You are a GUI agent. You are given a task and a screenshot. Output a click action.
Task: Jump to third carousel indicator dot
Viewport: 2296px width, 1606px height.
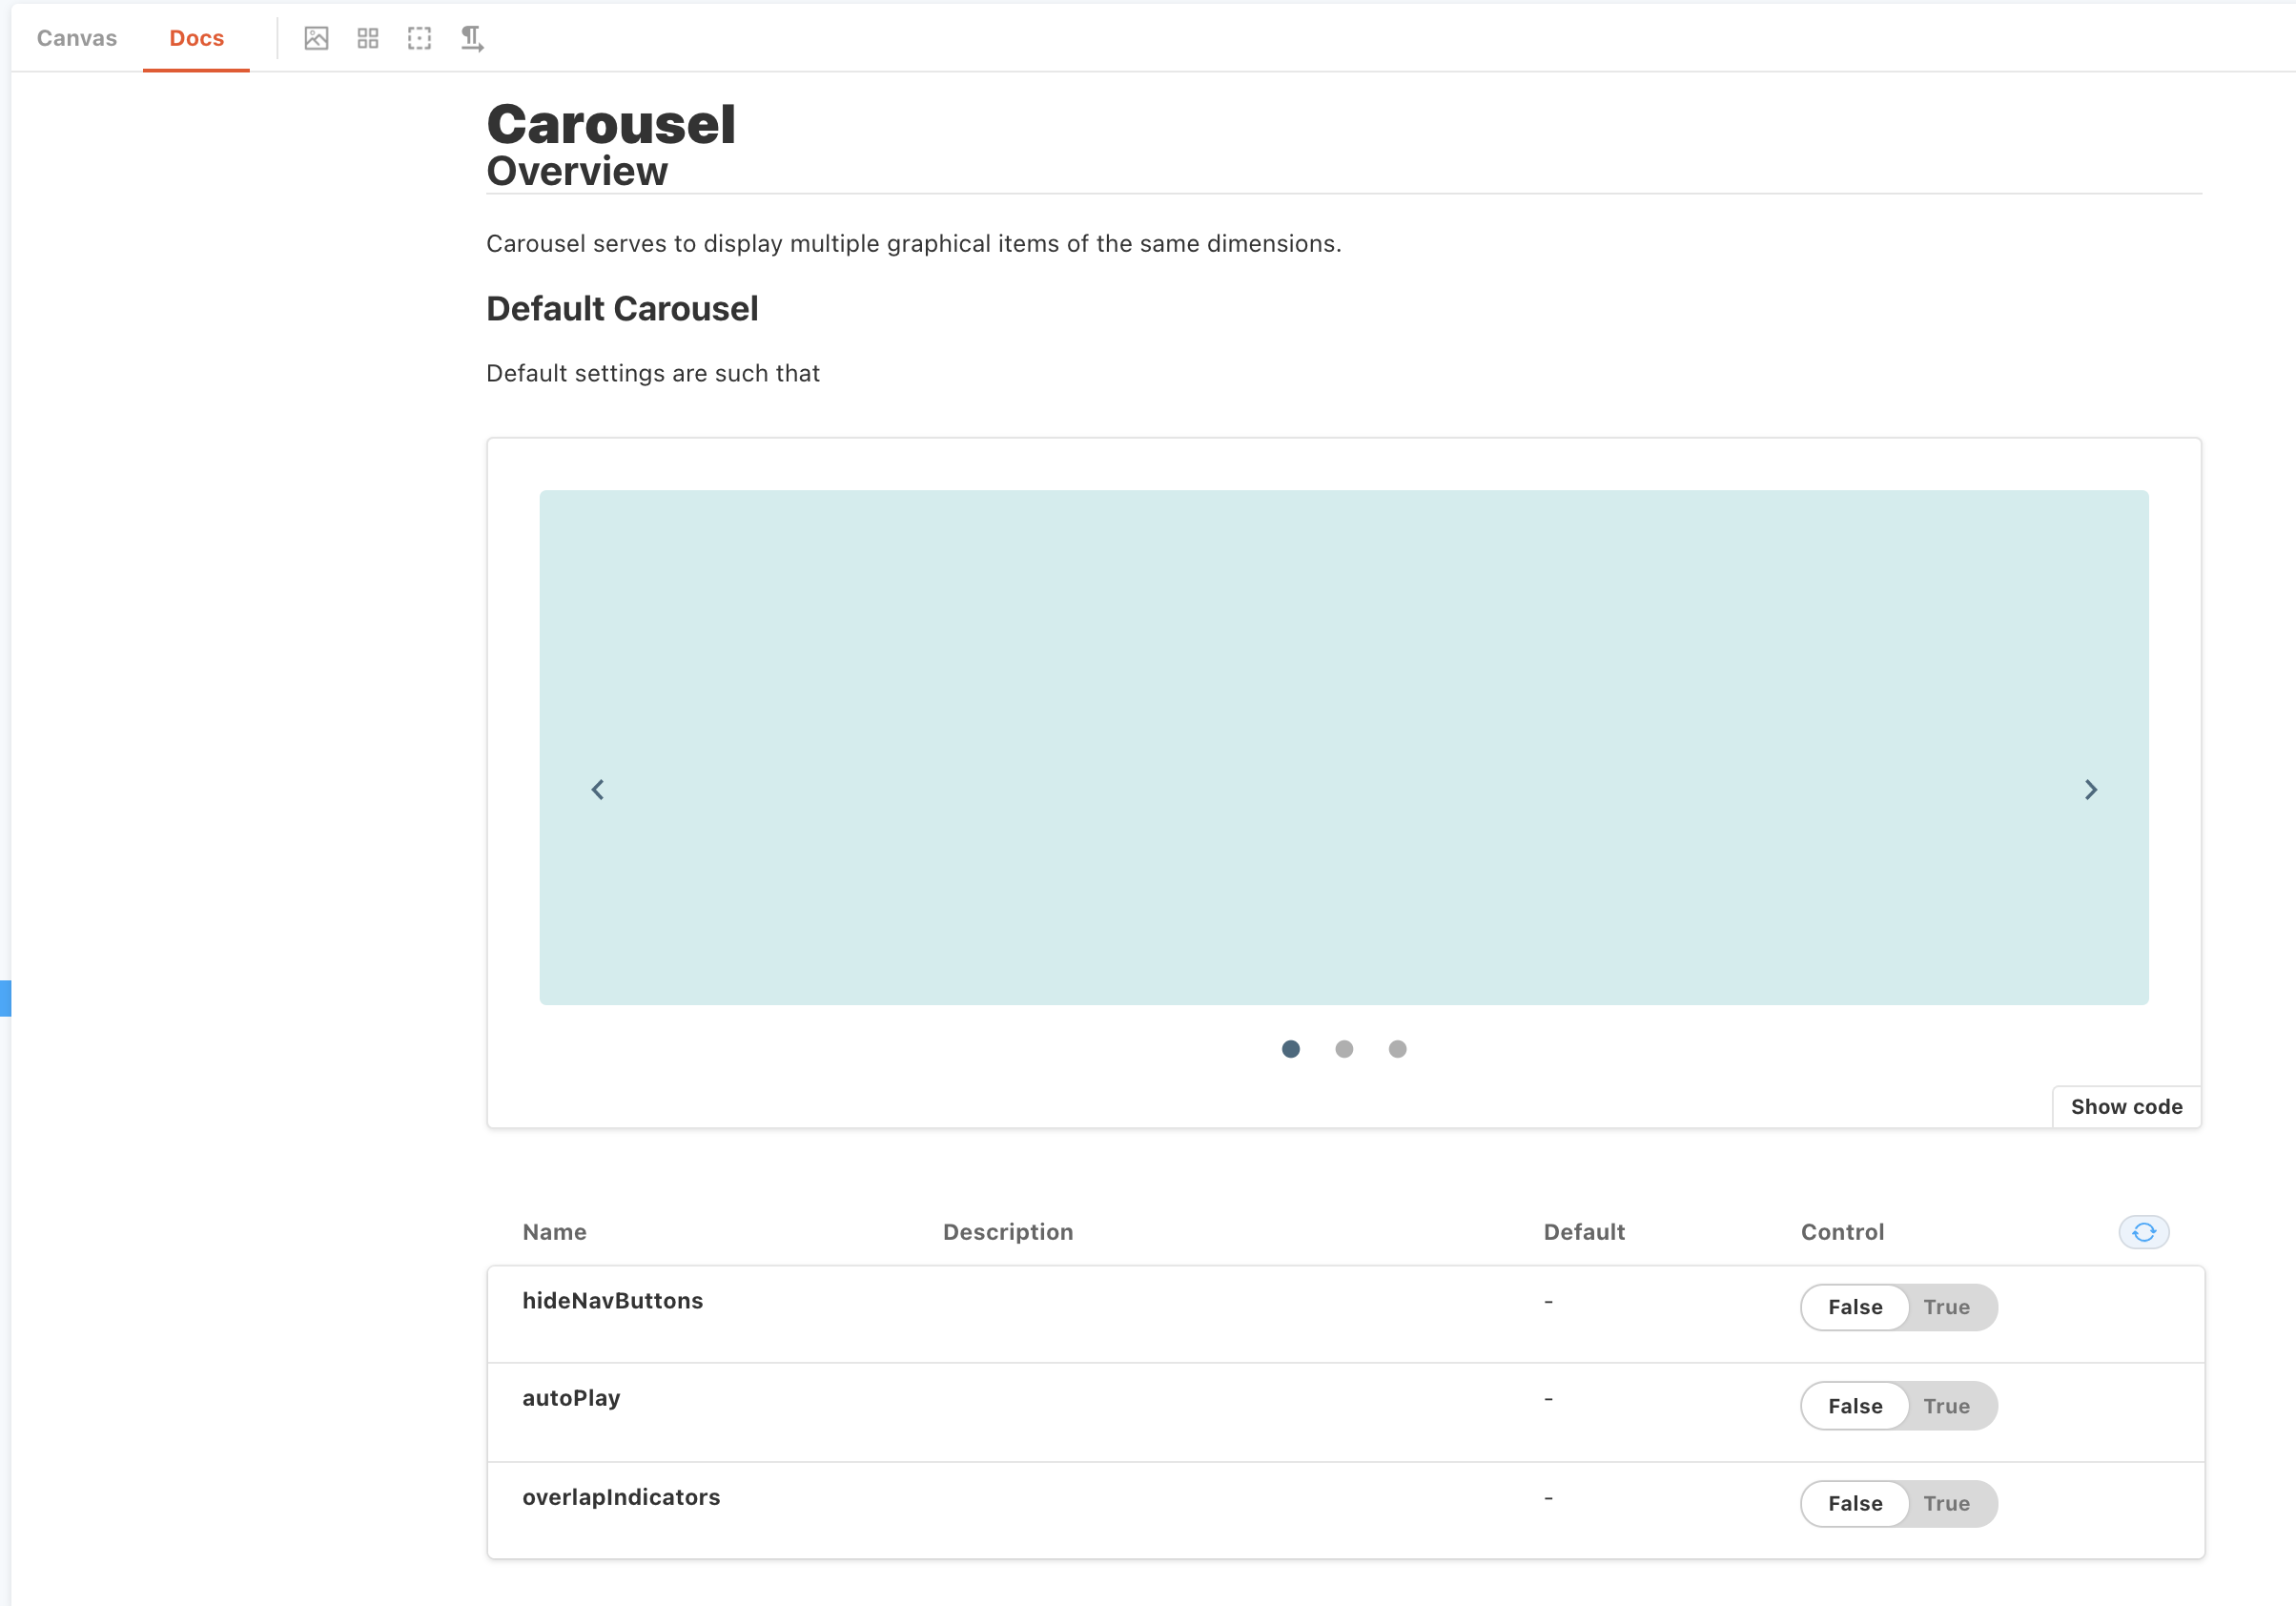pyautogui.click(x=1397, y=1049)
